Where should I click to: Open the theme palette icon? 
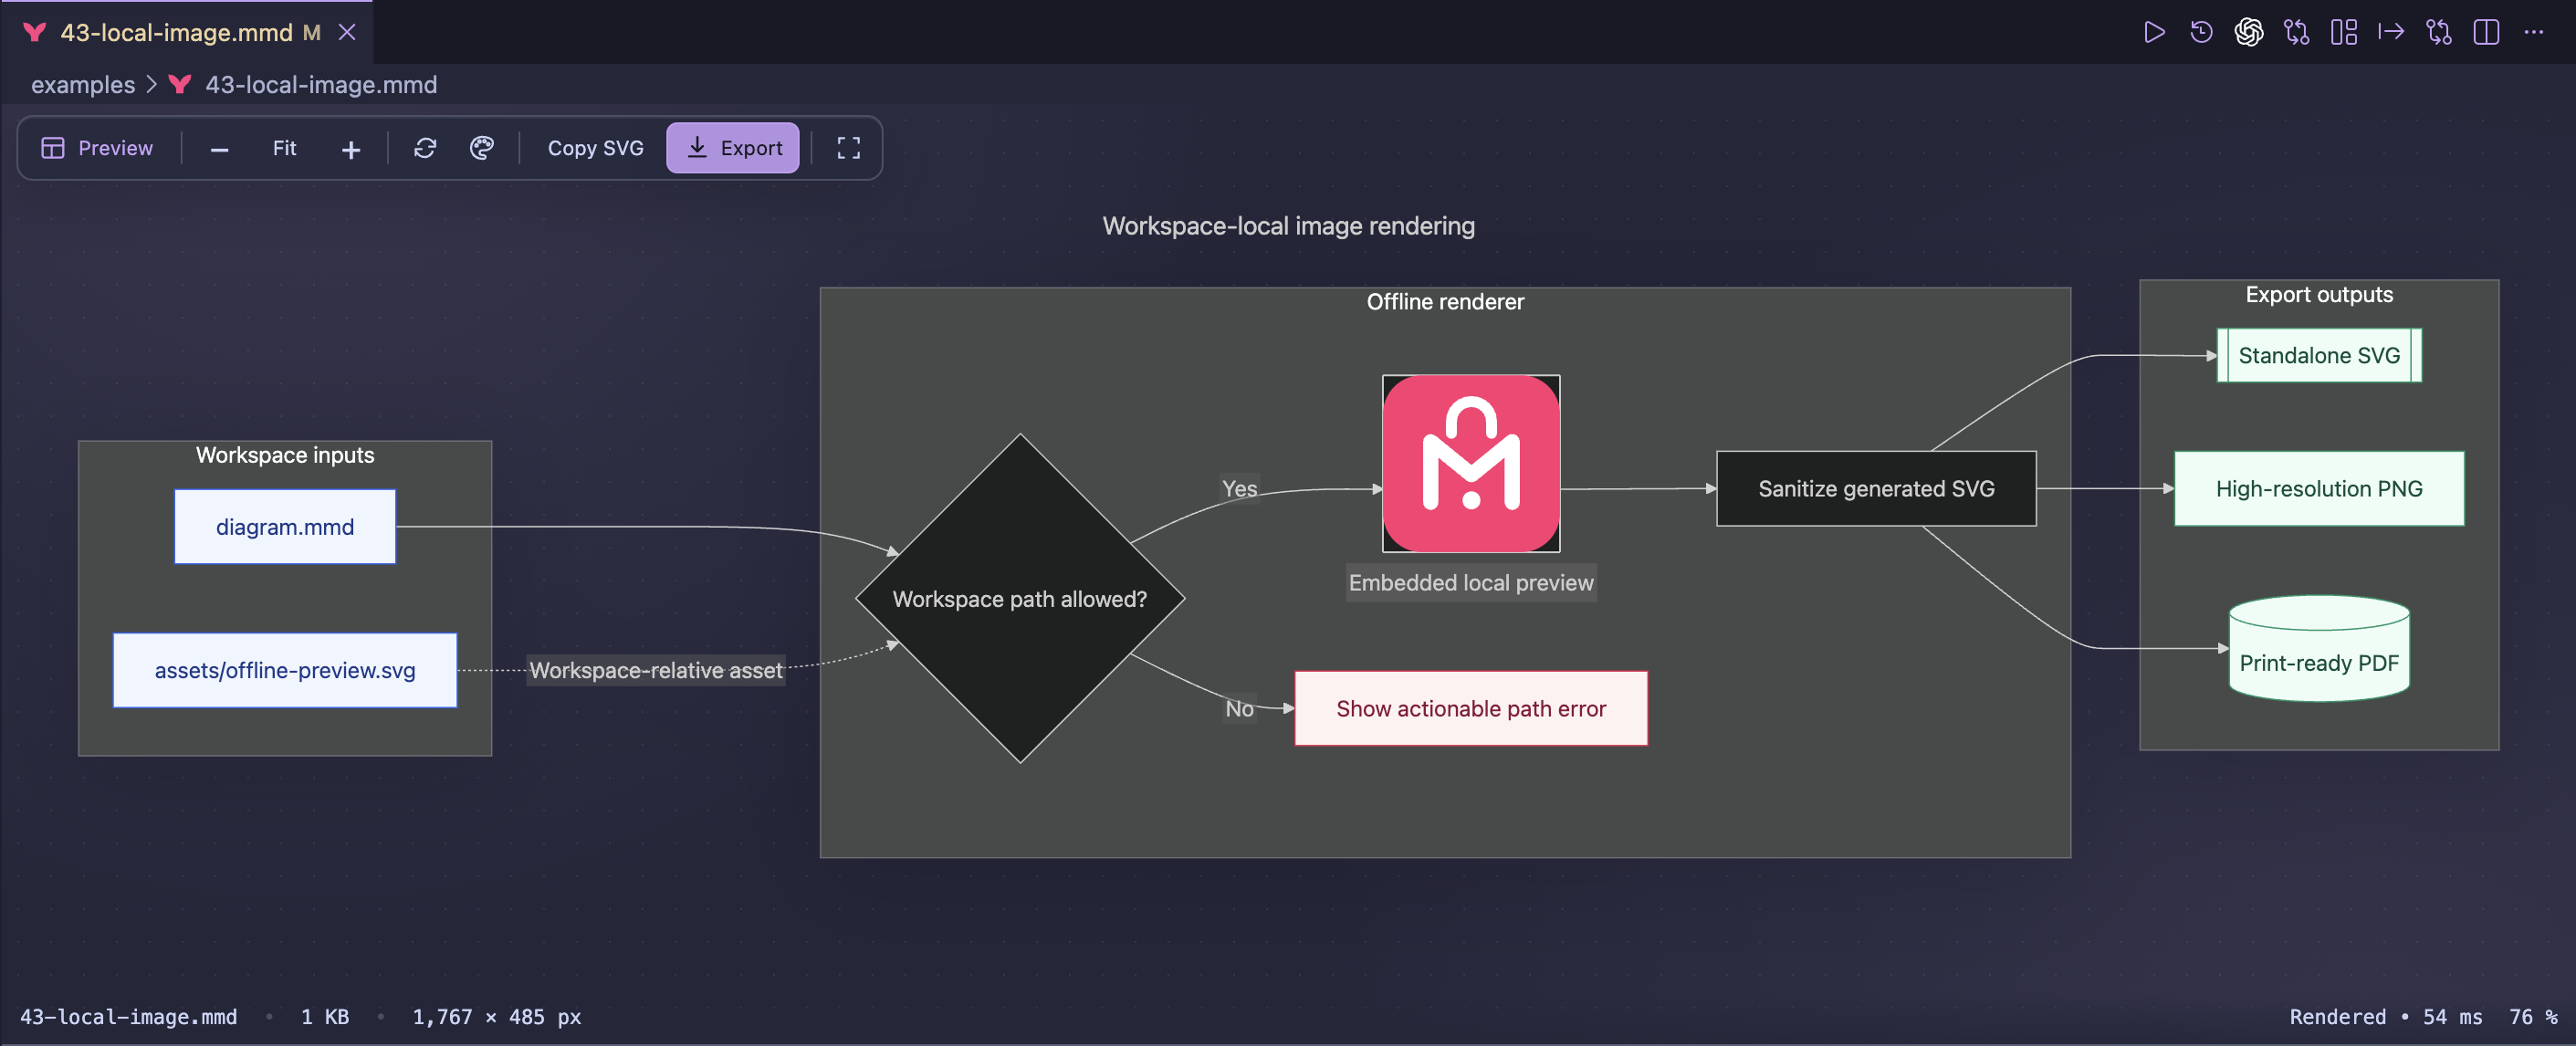(x=482, y=148)
